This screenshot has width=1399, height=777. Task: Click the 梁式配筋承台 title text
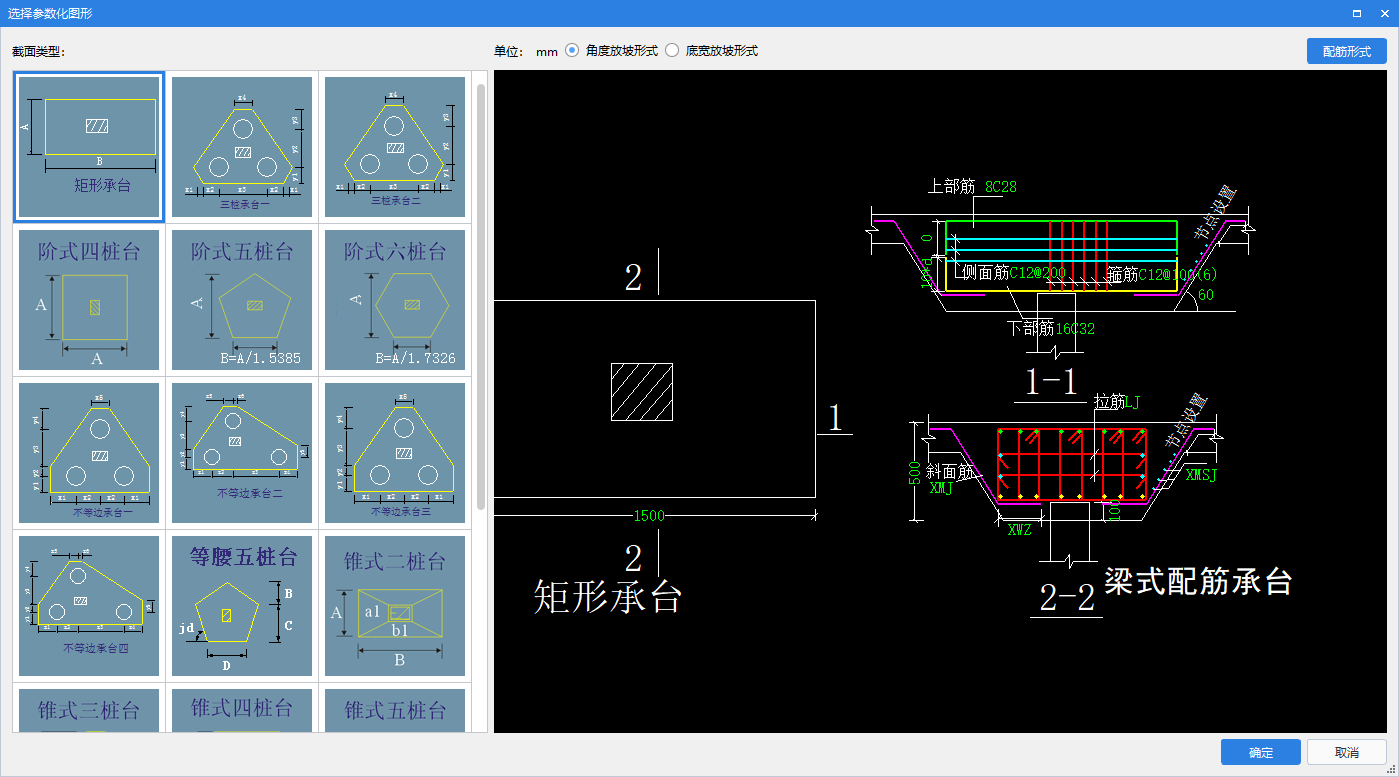[1198, 581]
